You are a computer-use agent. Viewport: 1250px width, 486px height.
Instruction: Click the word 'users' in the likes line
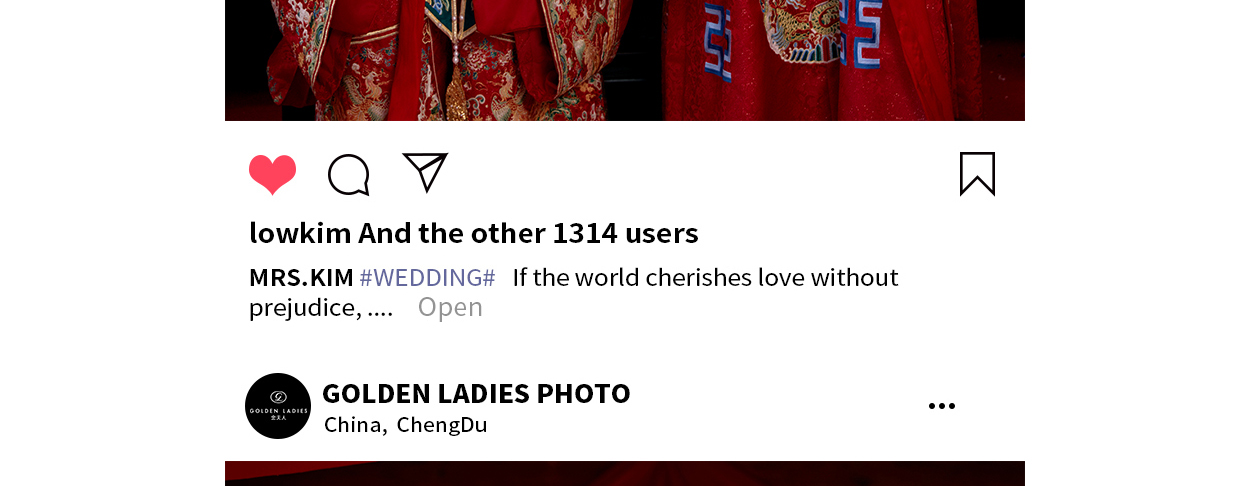[x=662, y=233]
